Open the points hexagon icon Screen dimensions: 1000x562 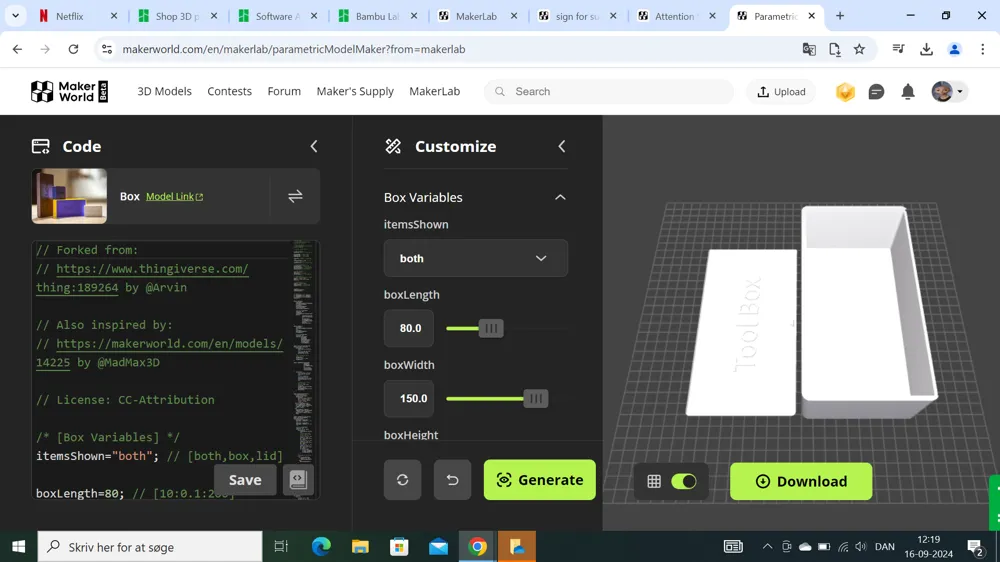click(x=845, y=92)
